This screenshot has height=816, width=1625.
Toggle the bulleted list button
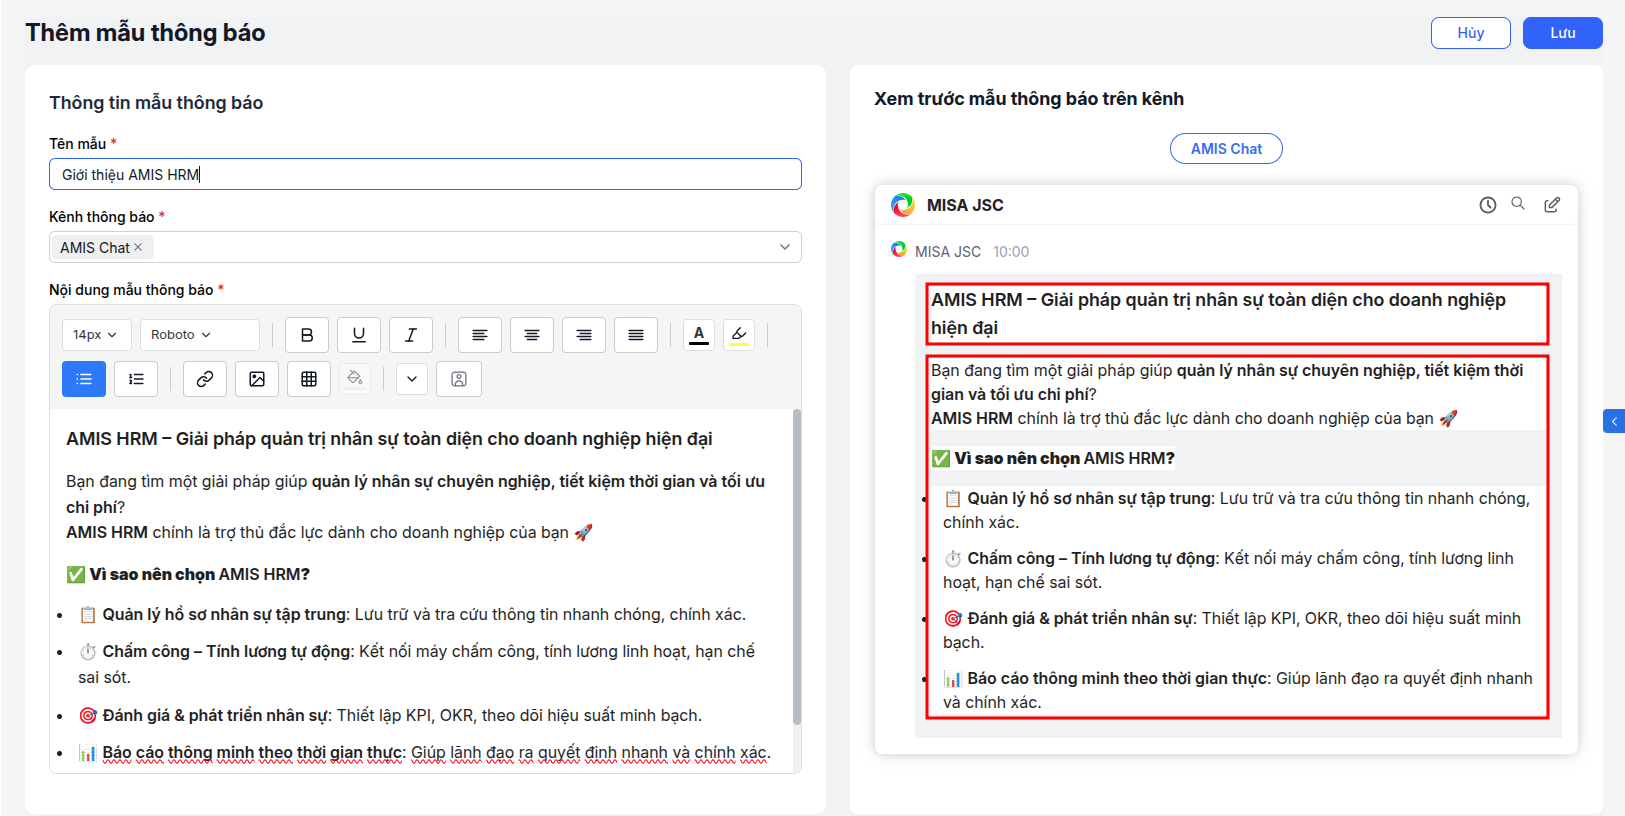pyautogui.click(x=84, y=379)
